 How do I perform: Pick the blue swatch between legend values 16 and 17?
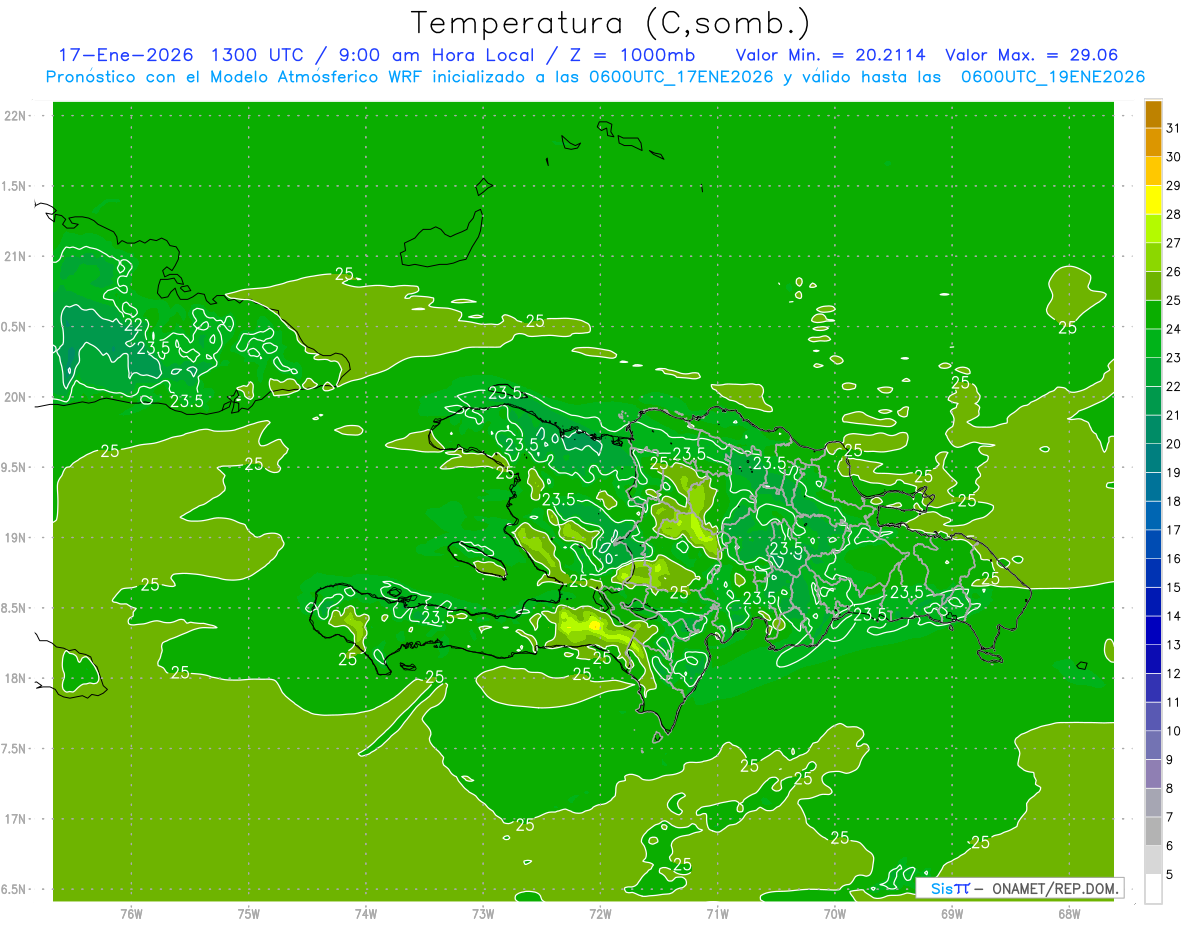coord(1153,544)
